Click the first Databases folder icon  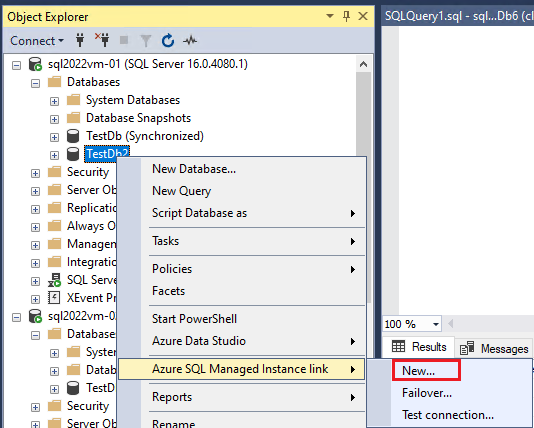(54, 82)
